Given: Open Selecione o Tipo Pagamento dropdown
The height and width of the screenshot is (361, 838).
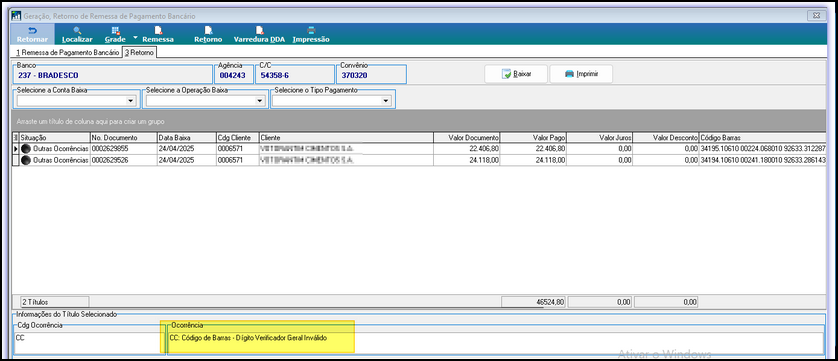Looking at the screenshot, I should point(386,101).
